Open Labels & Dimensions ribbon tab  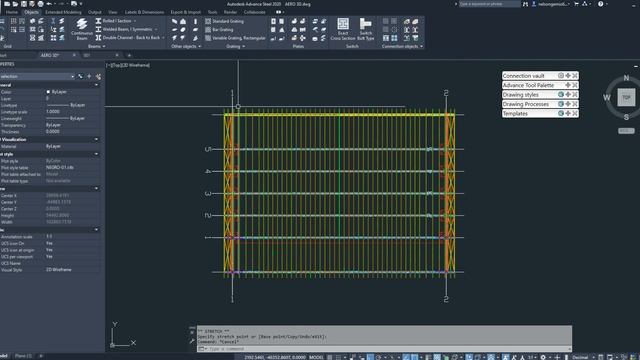point(144,12)
